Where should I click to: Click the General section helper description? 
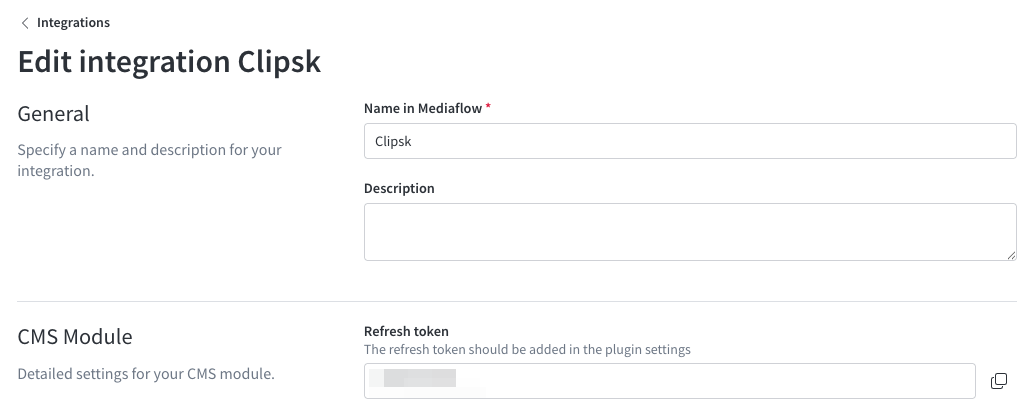pos(149,160)
